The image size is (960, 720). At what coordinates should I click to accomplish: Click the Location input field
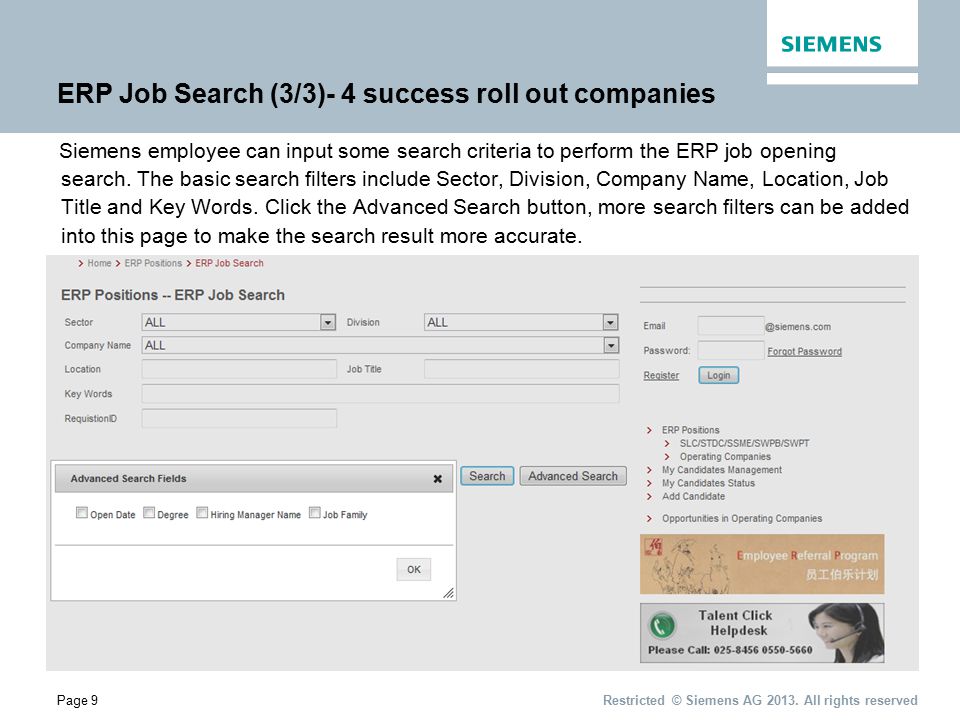click(x=239, y=369)
